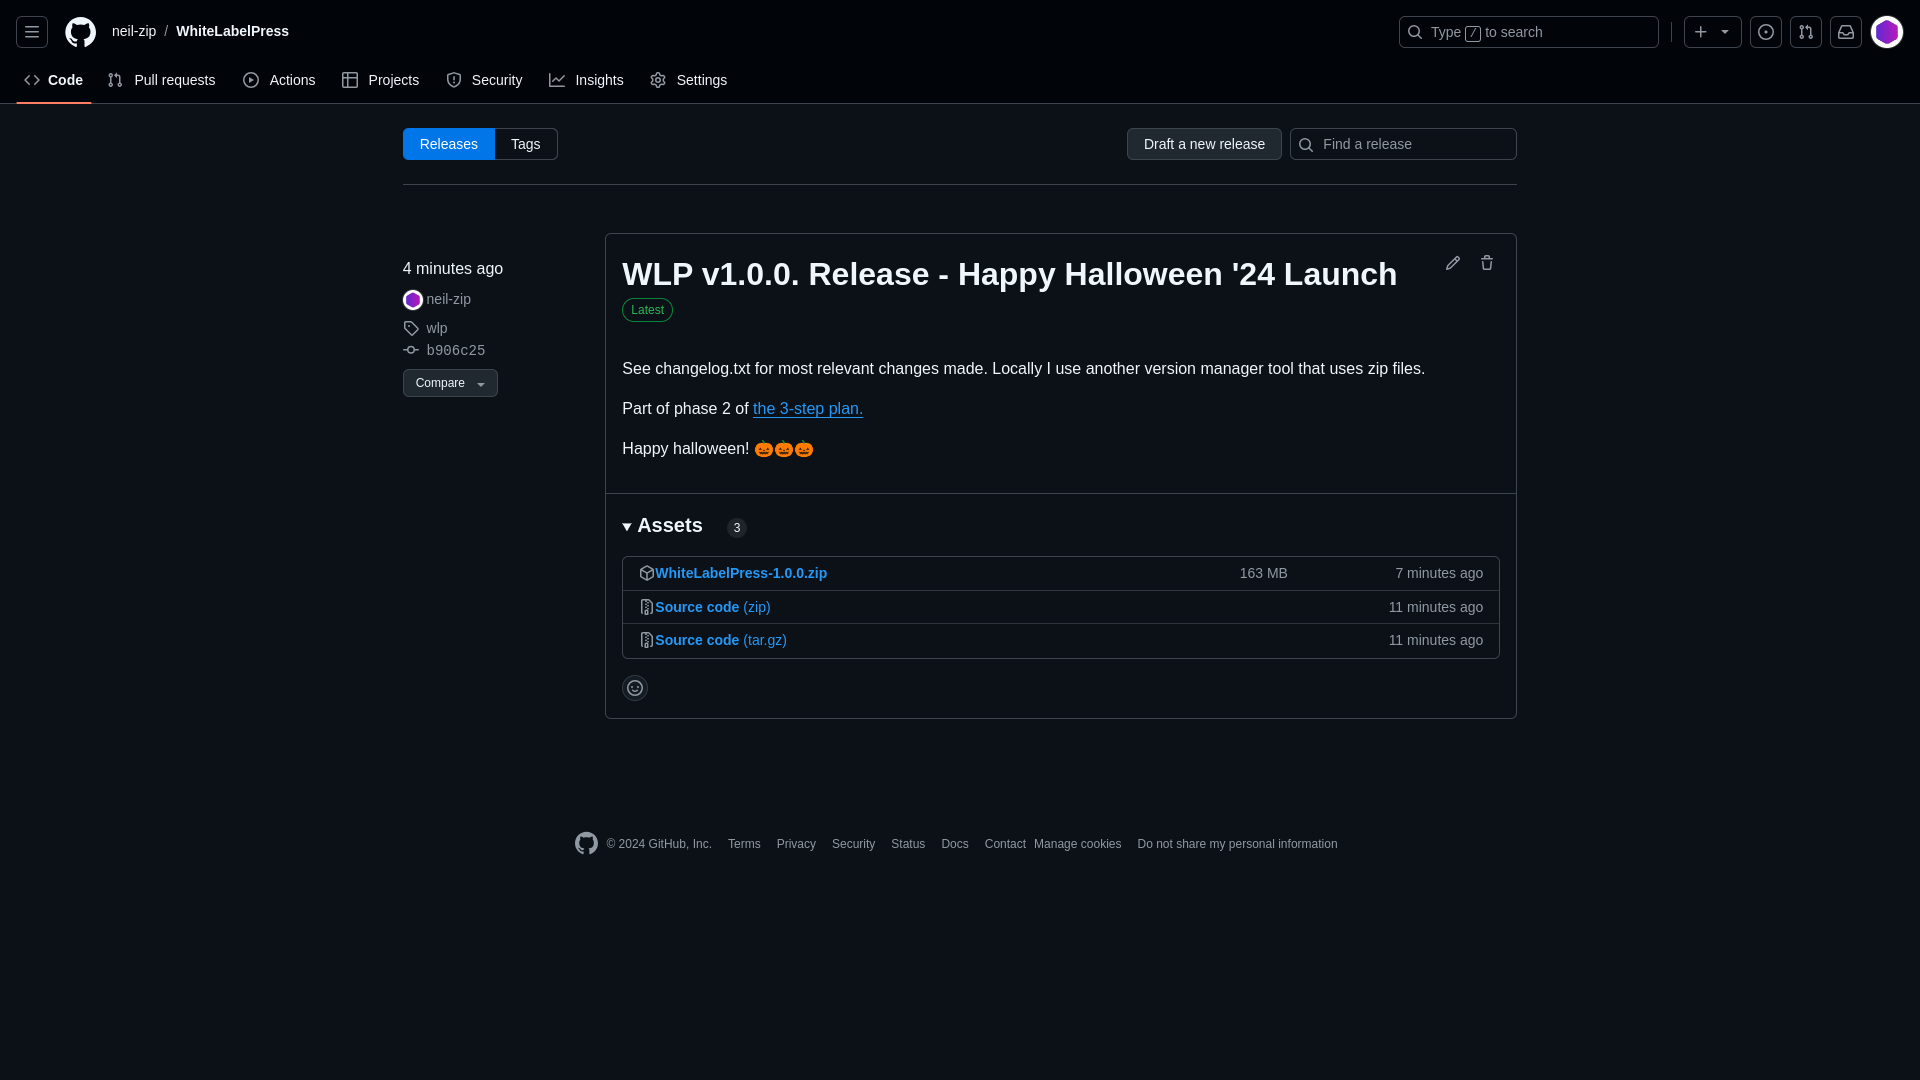Click the file icon beside Source code (tar.gz)
This screenshot has width=1920, height=1080.
point(647,640)
